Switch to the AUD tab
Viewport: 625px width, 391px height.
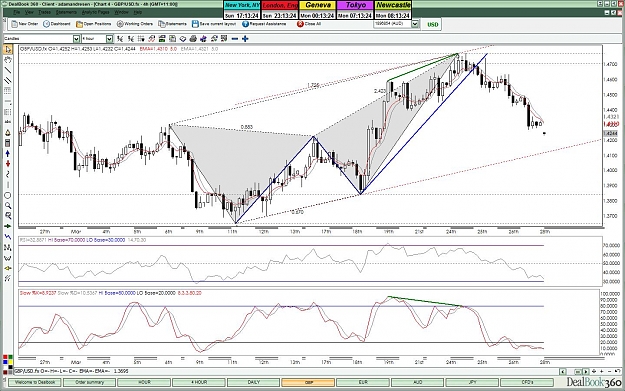(x=417, y=382)
